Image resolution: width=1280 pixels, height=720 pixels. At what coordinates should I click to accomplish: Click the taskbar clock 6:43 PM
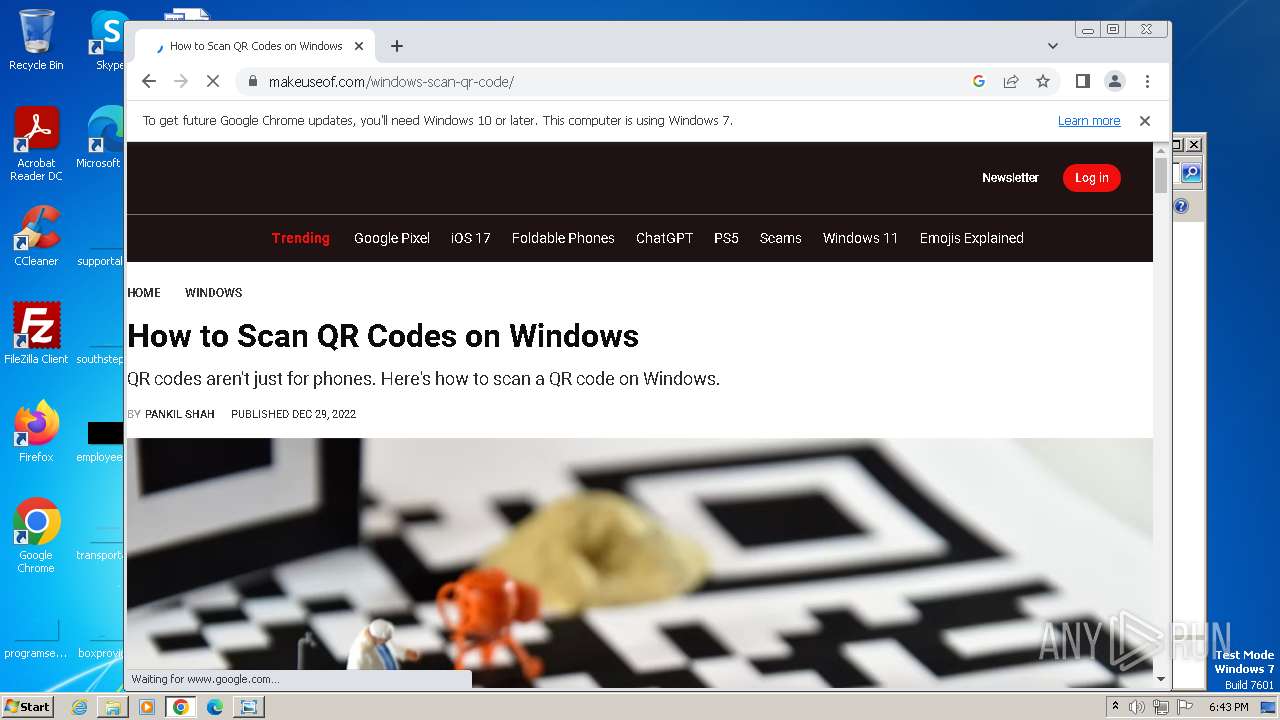1228,707
